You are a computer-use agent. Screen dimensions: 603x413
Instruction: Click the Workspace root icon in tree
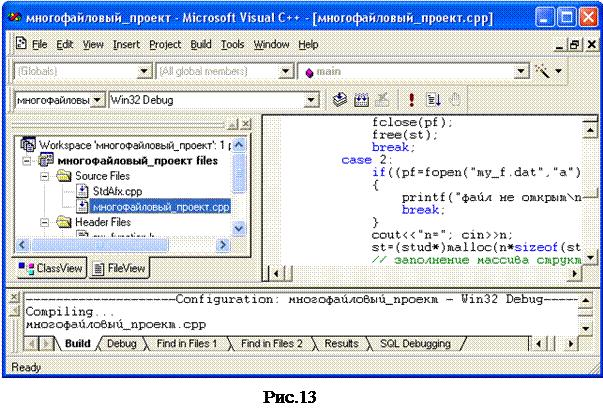click(28, 145)
